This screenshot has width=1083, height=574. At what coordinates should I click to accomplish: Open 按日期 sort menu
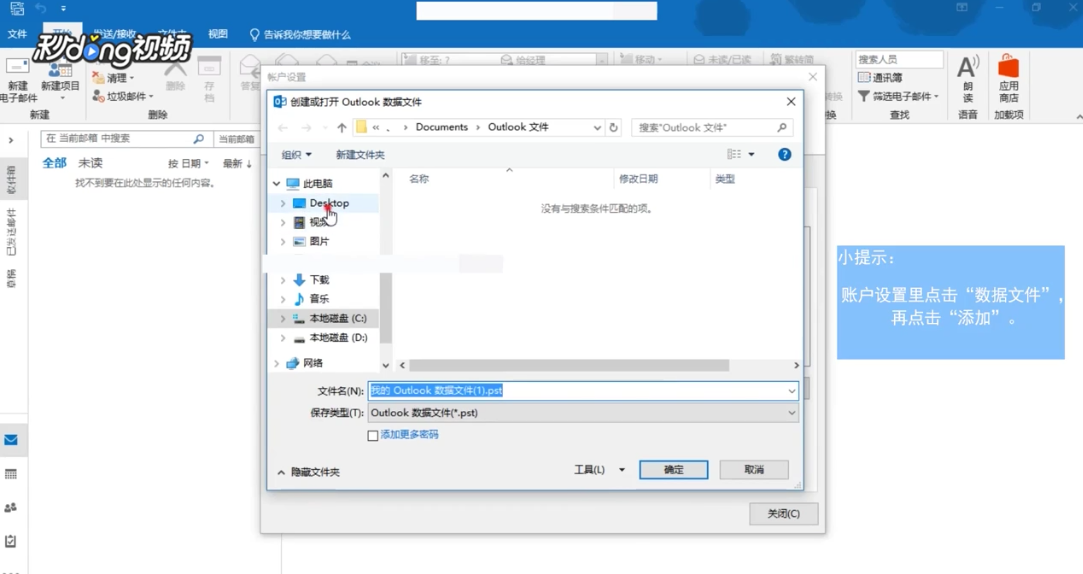pos(188,164)
